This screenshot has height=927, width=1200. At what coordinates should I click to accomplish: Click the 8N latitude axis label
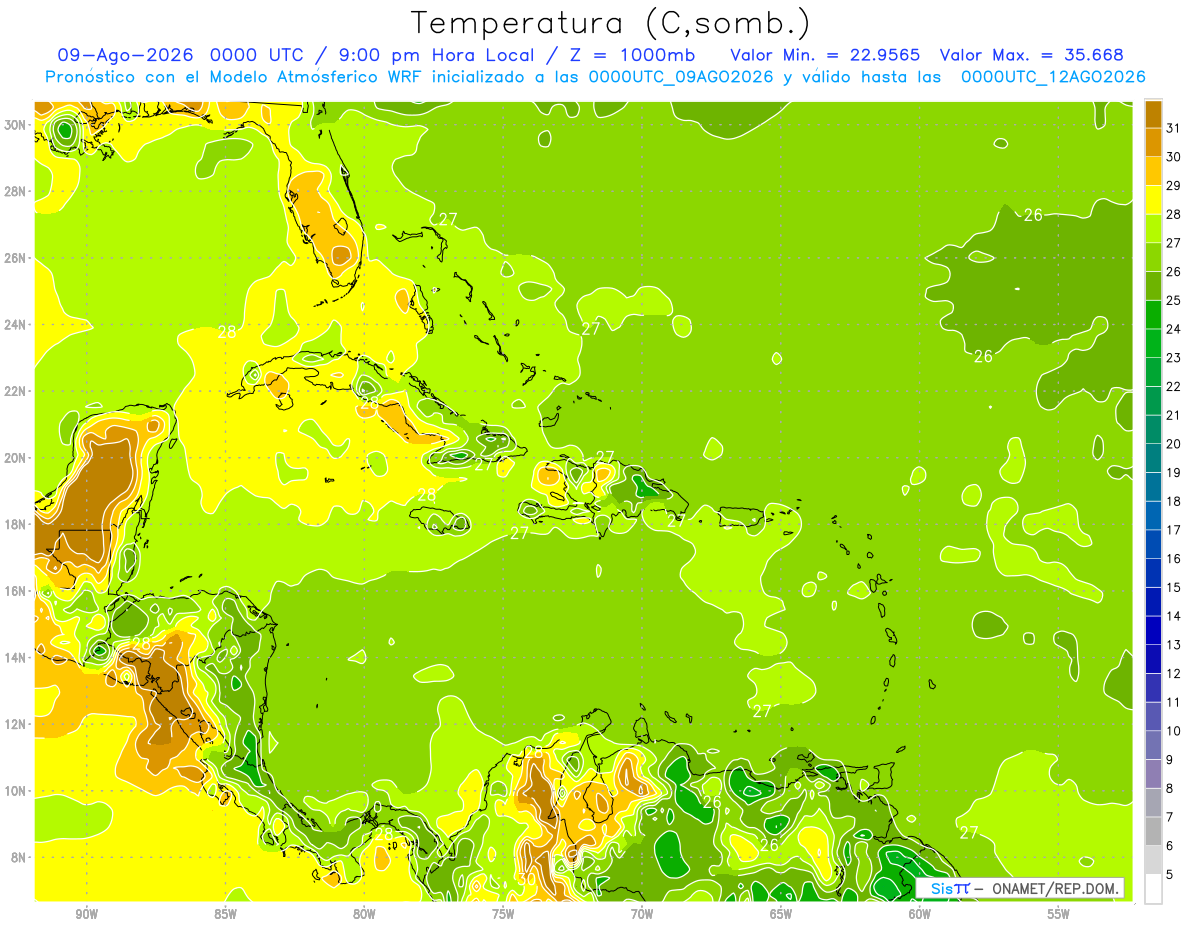(19, 857)
